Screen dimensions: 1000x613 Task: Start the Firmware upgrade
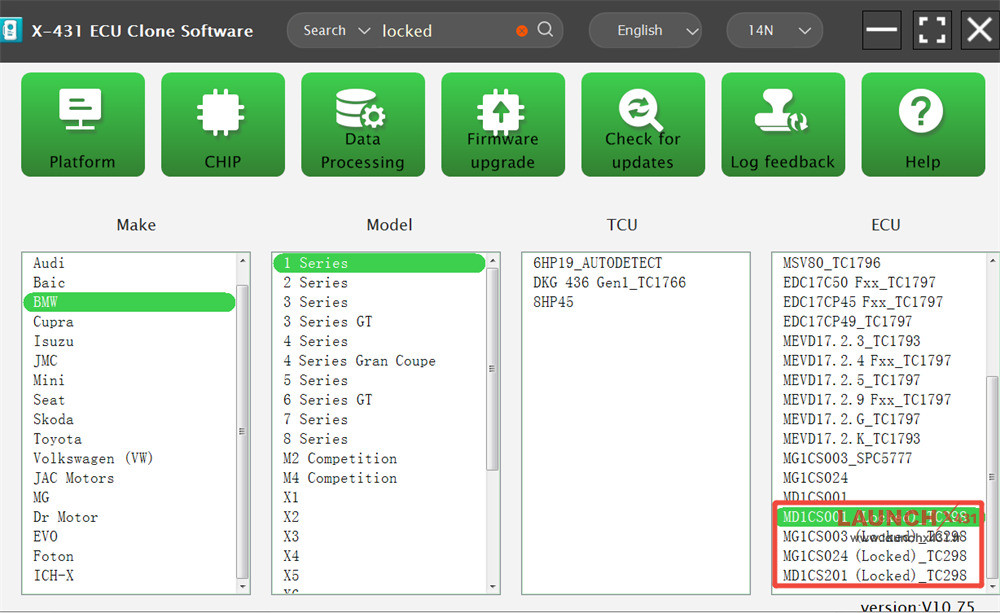[503, 124]
